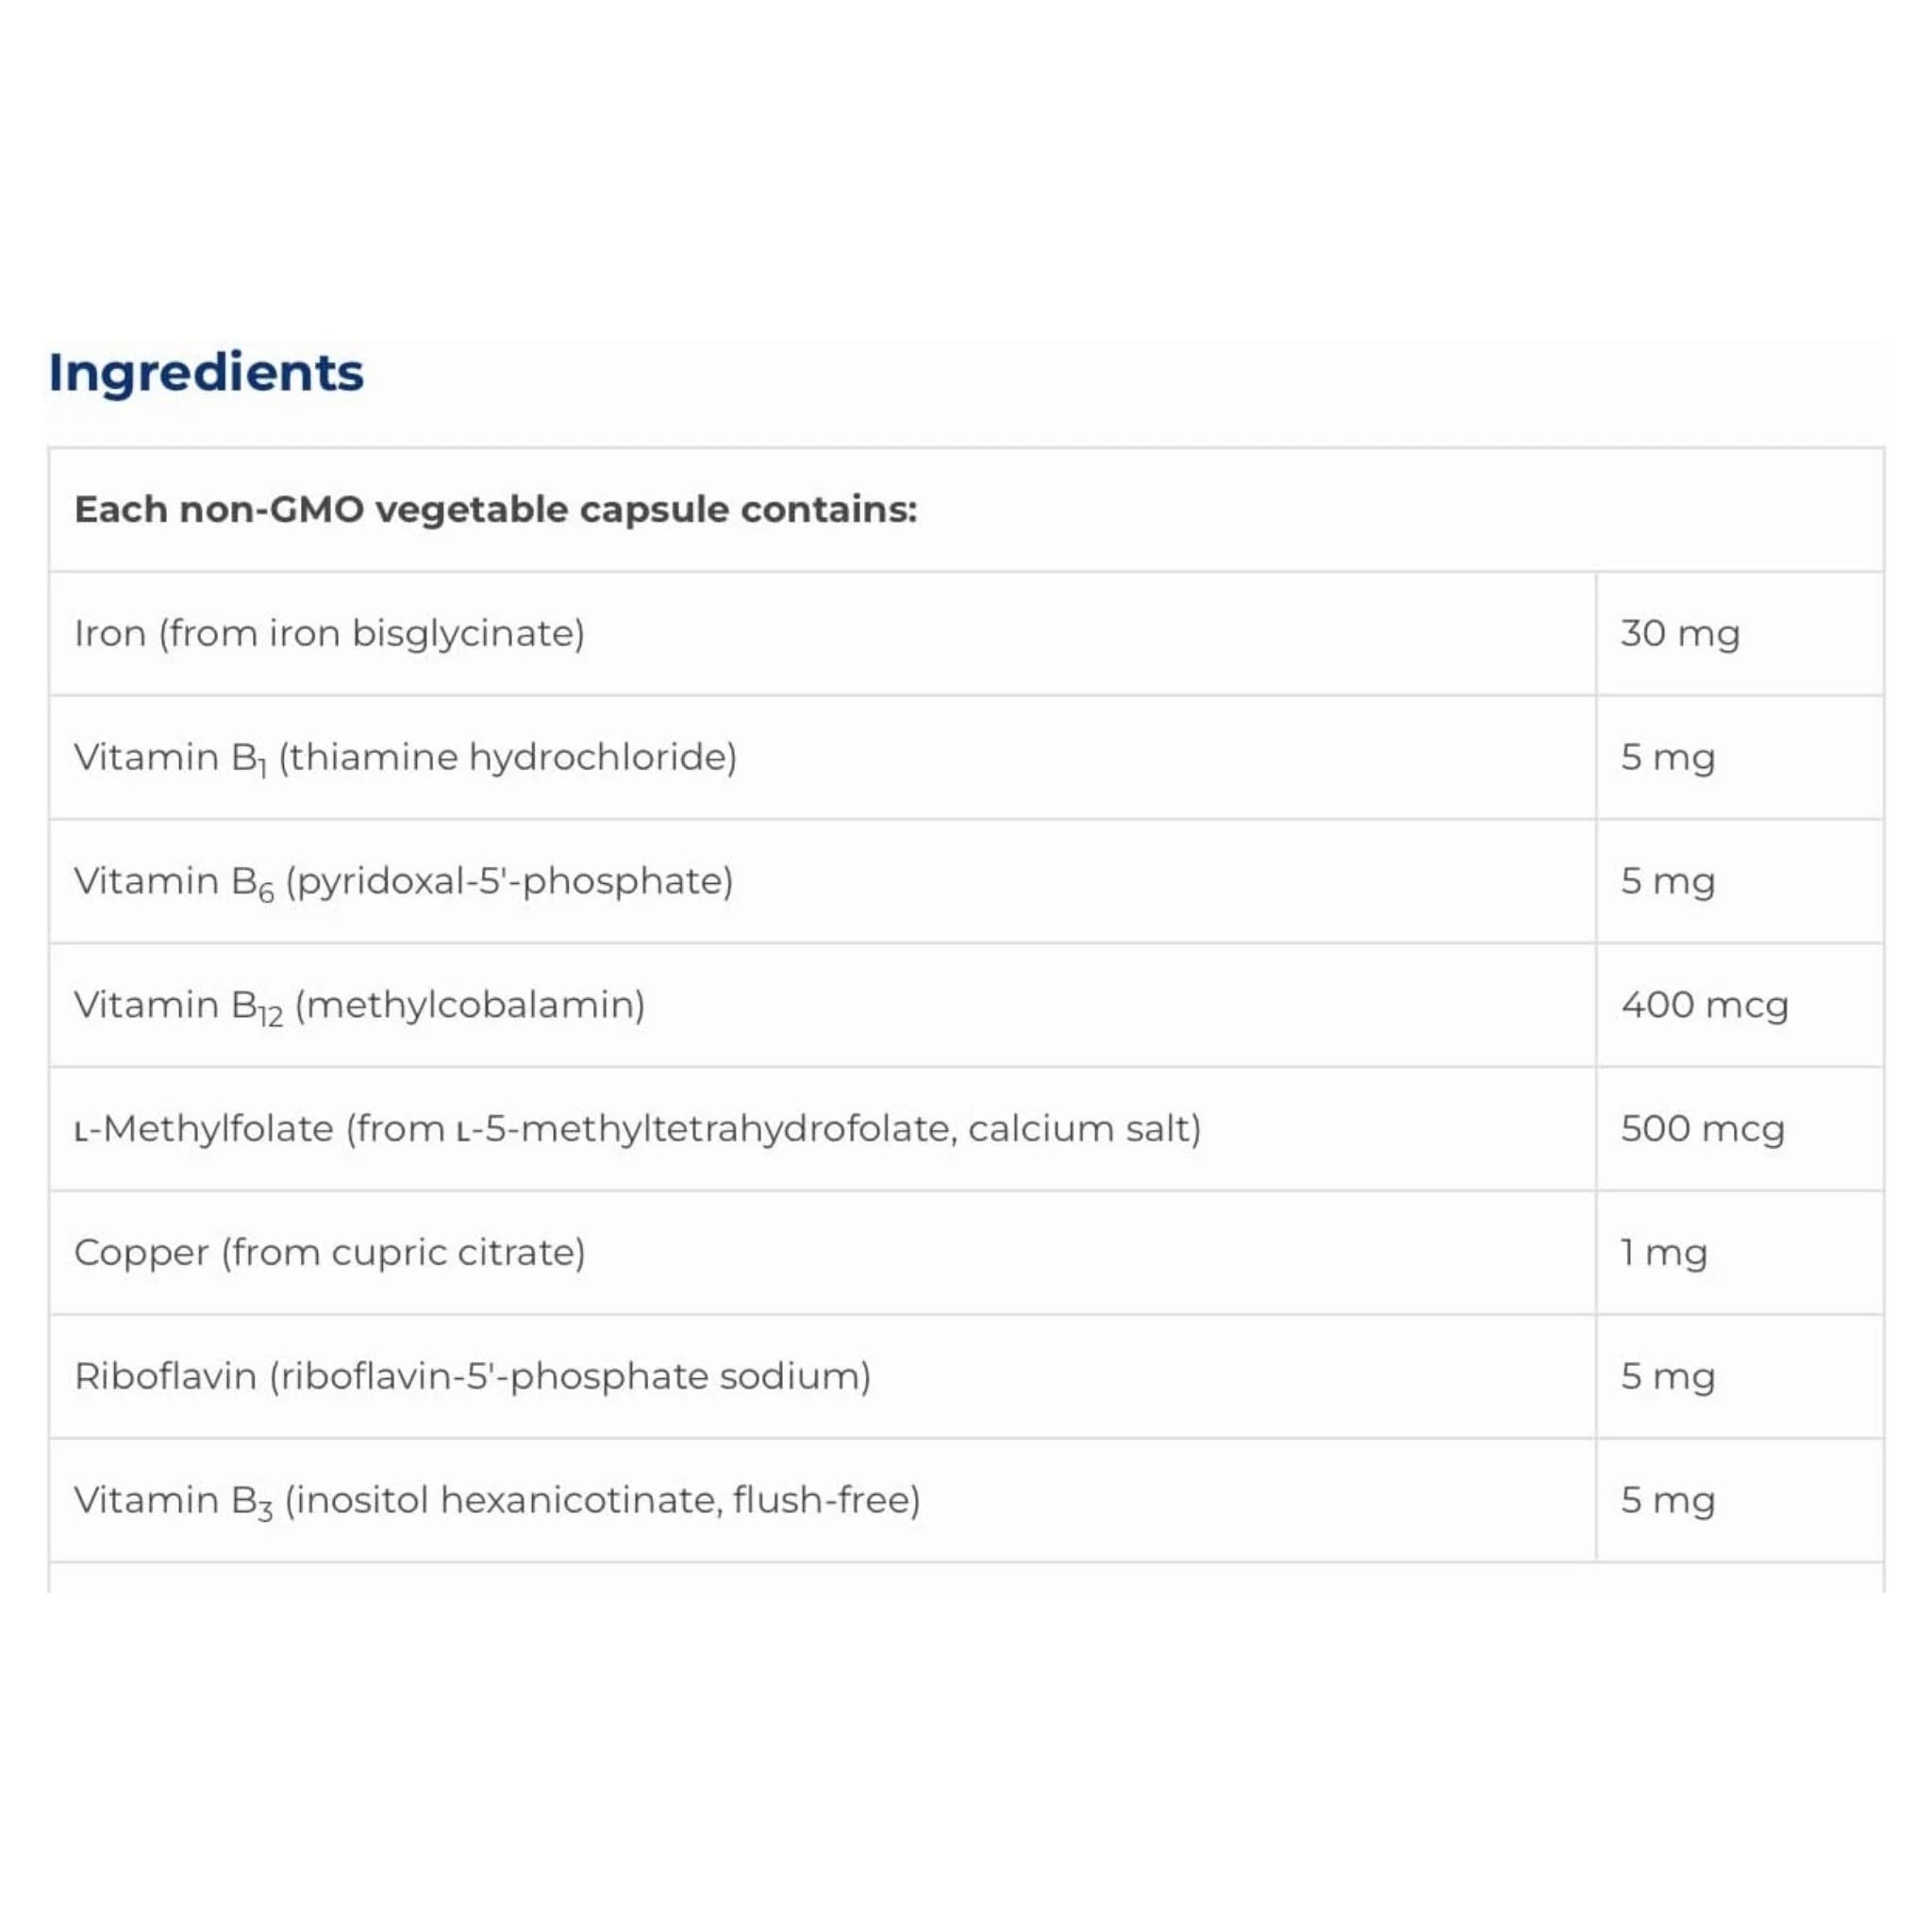
Task: Select the Vitamin B12 methylcobalamin label
Action: (359, 1006)
